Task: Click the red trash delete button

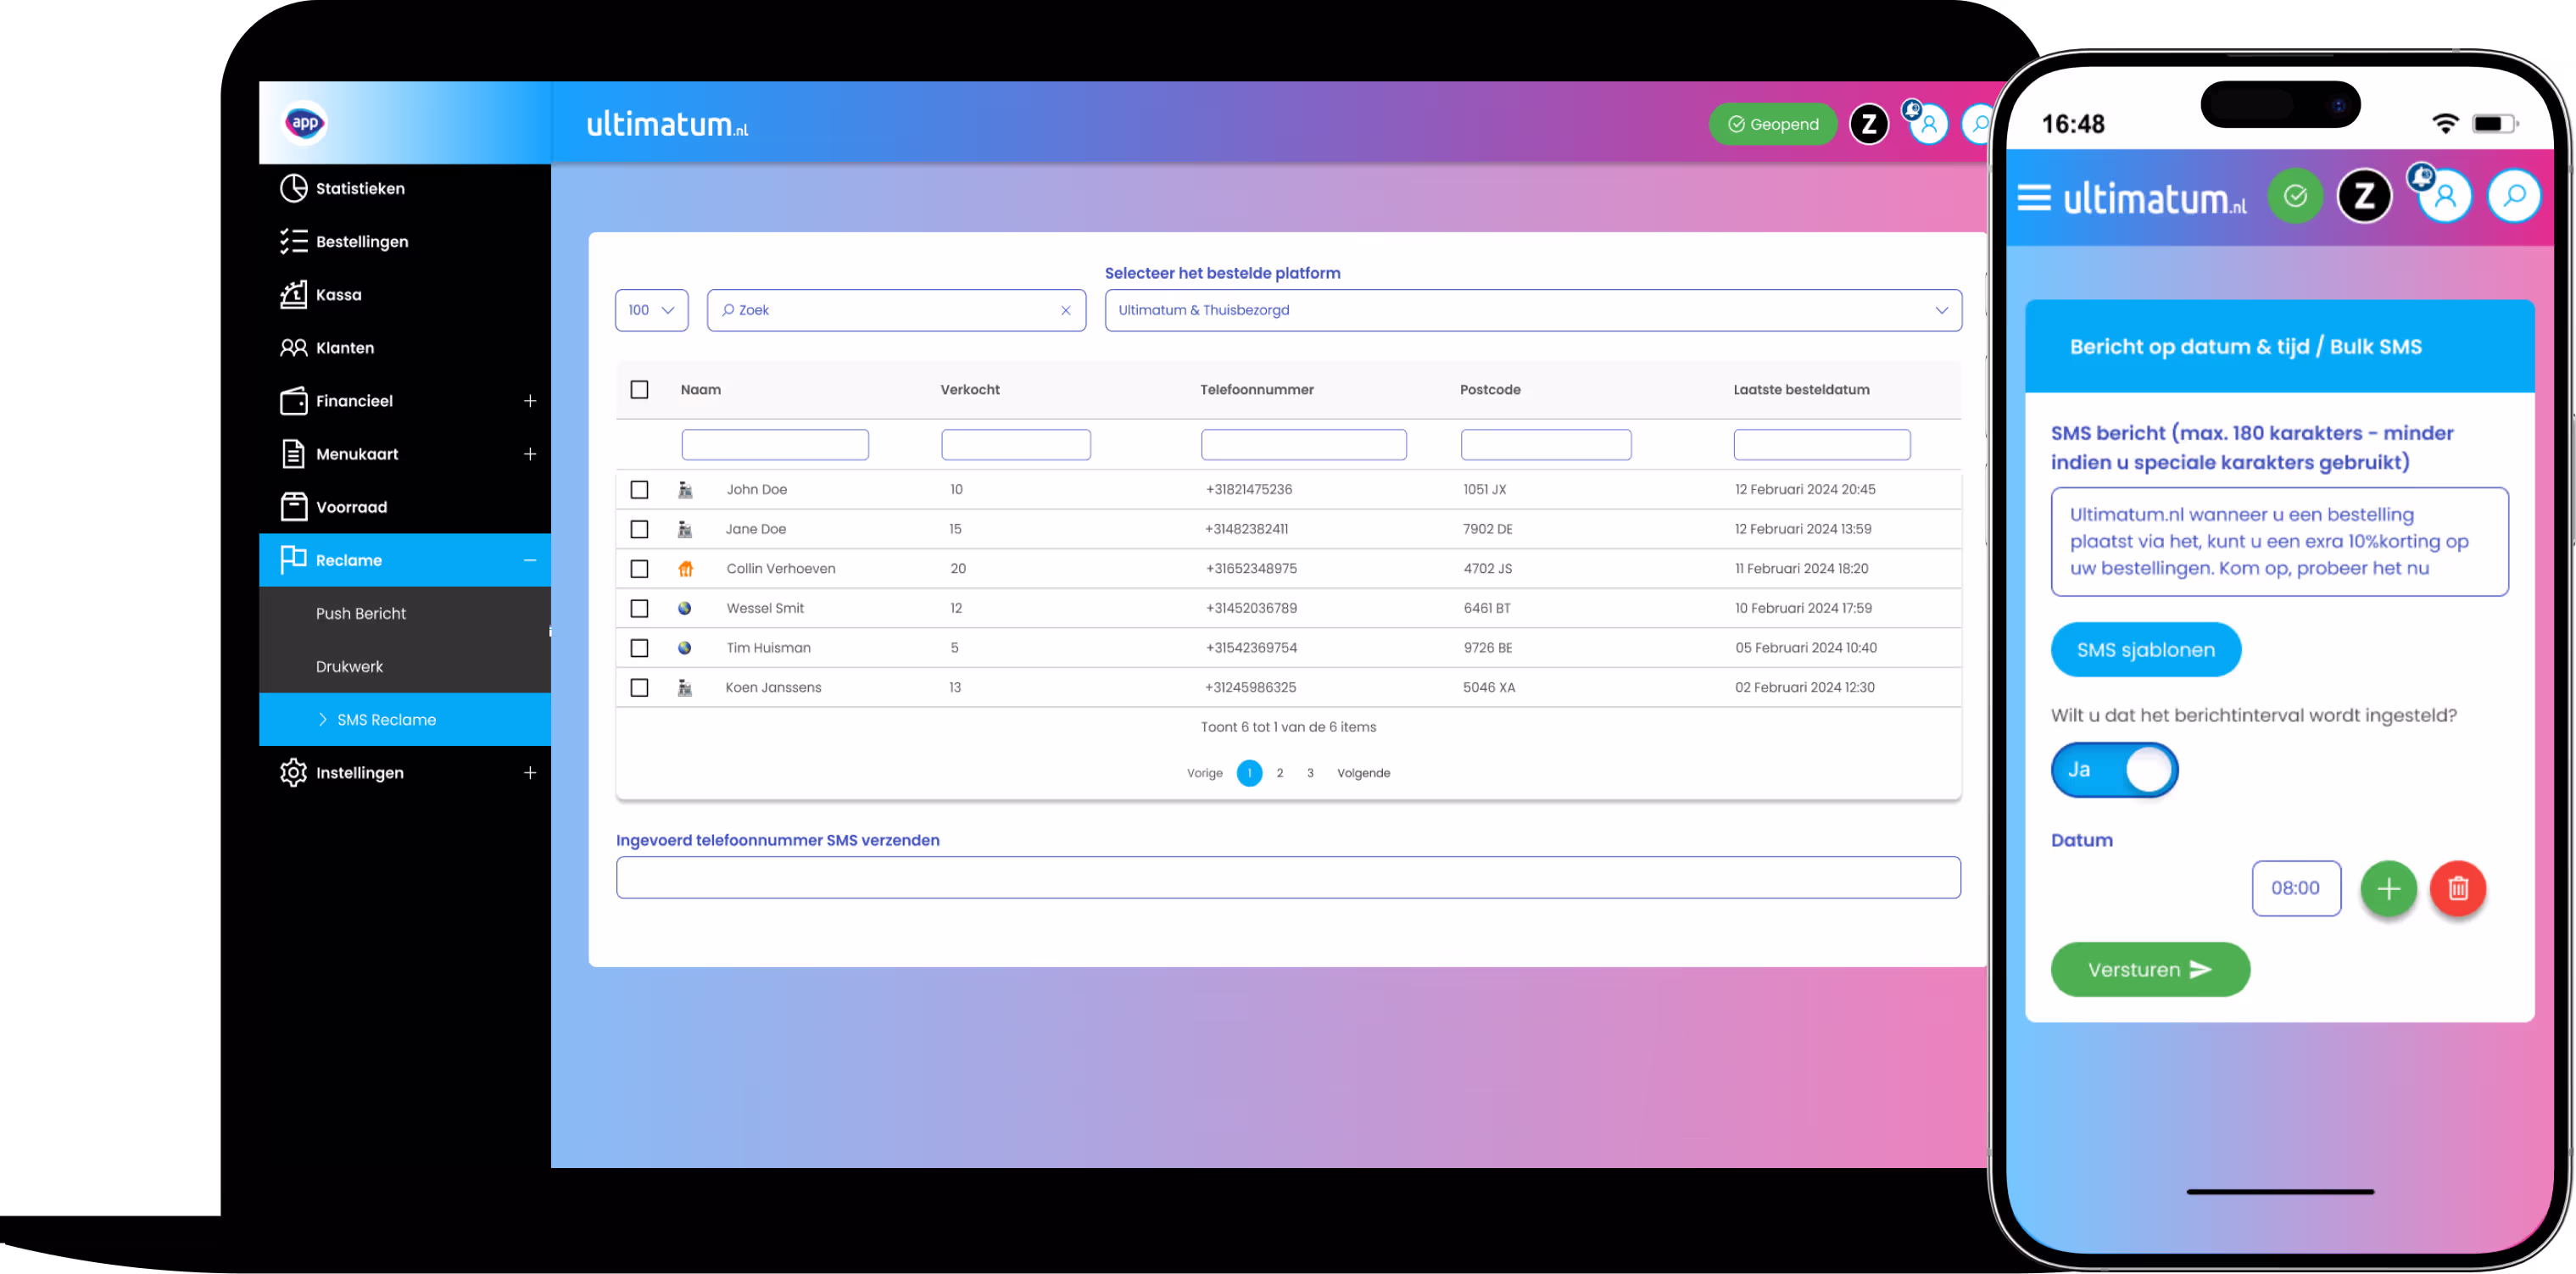Action: (2457, 888)
